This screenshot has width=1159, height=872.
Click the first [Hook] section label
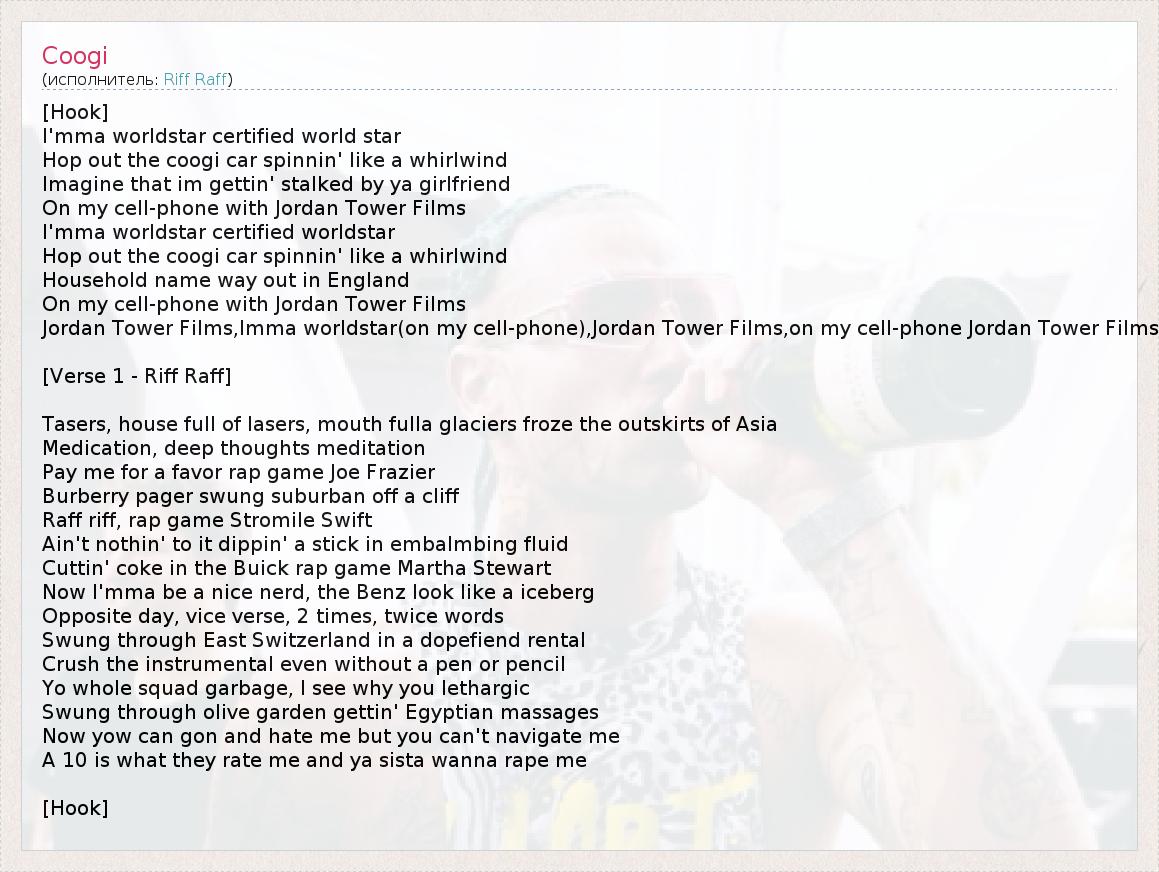[x=75, y=112]
